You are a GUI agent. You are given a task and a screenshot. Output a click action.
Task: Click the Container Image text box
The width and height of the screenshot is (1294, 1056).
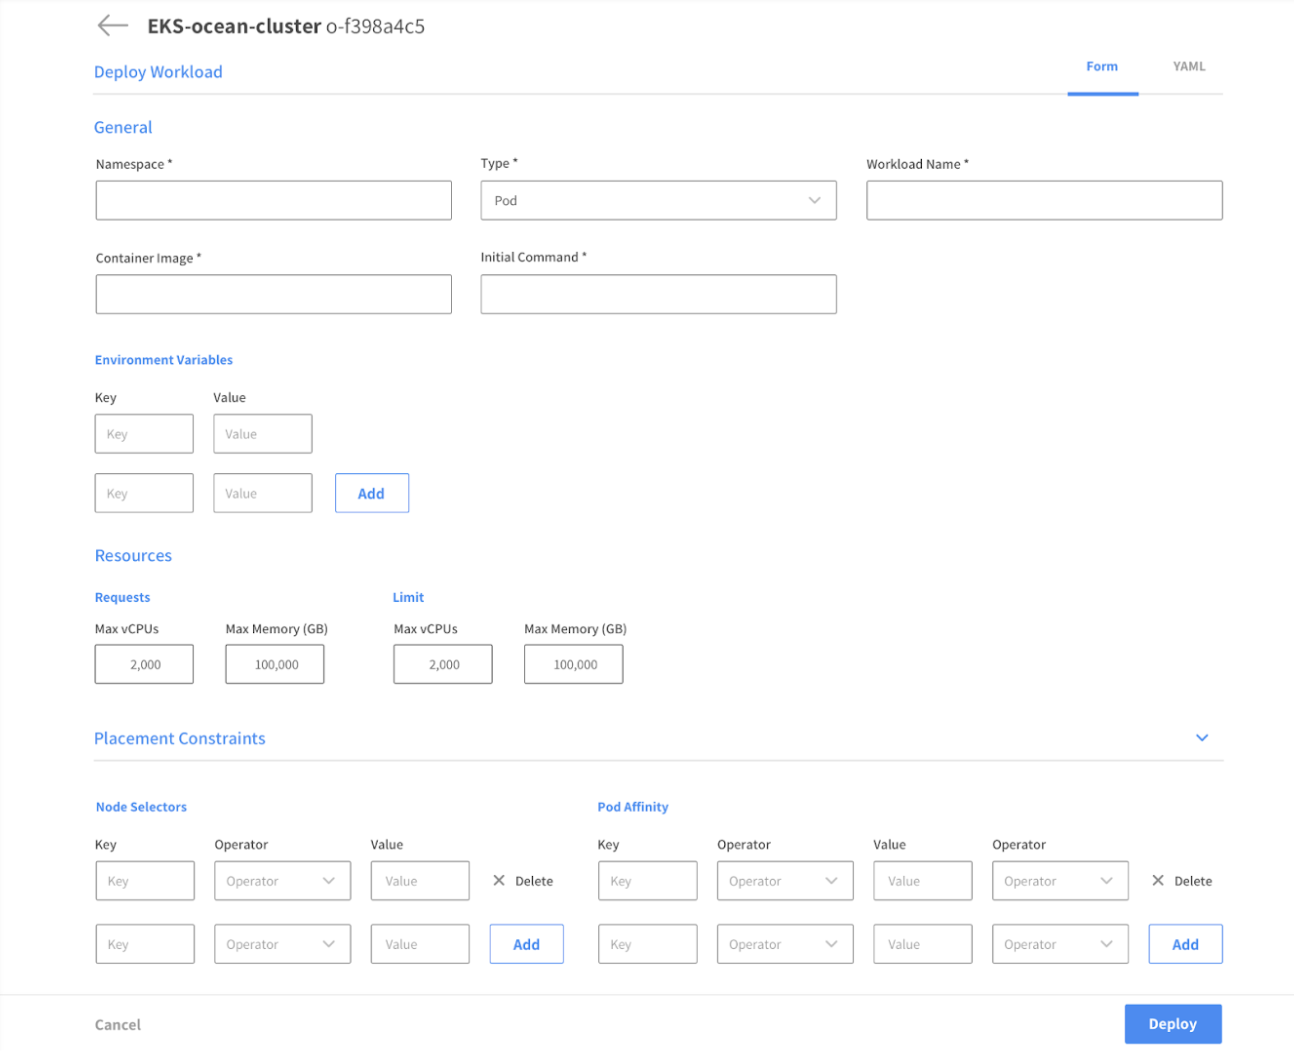tap(273, 295)
